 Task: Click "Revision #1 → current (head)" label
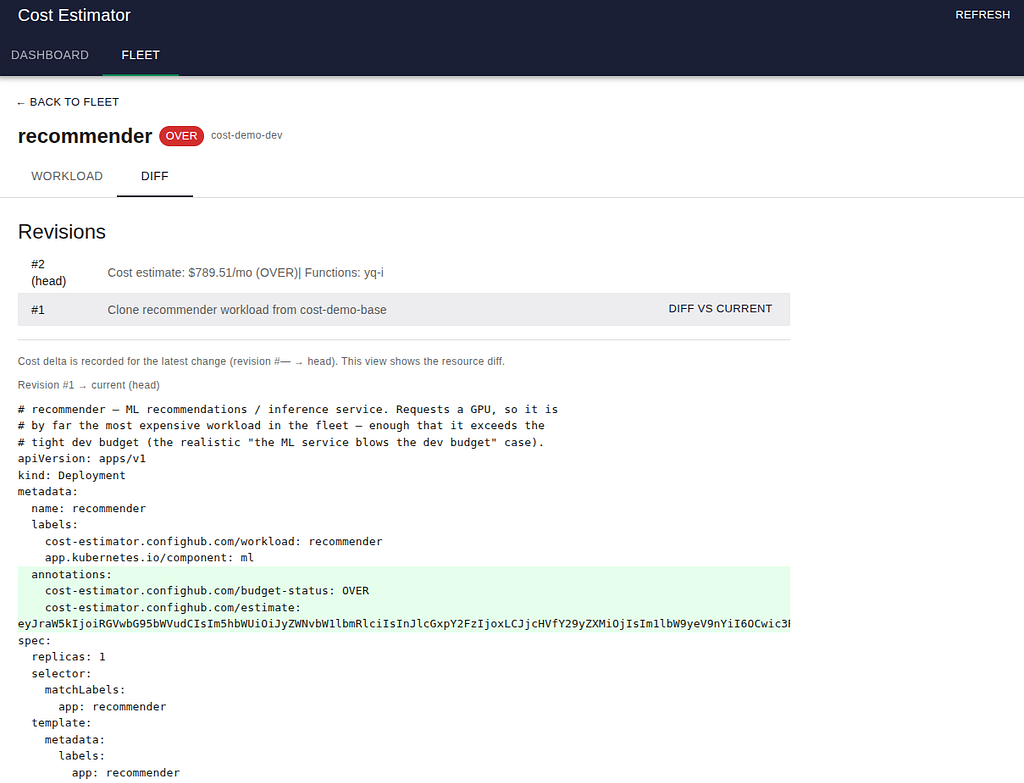click(88, 385)
